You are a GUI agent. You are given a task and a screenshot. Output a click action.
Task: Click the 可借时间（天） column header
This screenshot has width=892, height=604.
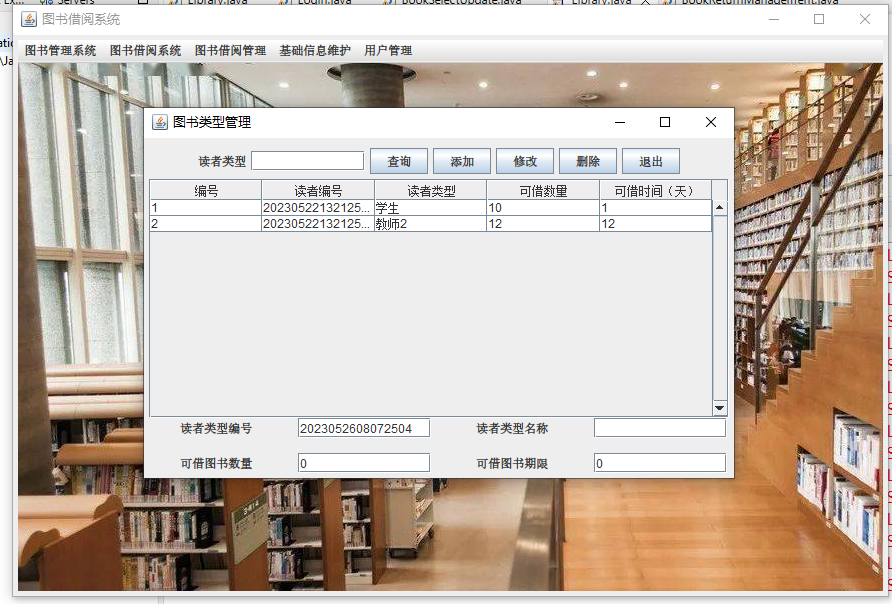[x=655, y=191]
